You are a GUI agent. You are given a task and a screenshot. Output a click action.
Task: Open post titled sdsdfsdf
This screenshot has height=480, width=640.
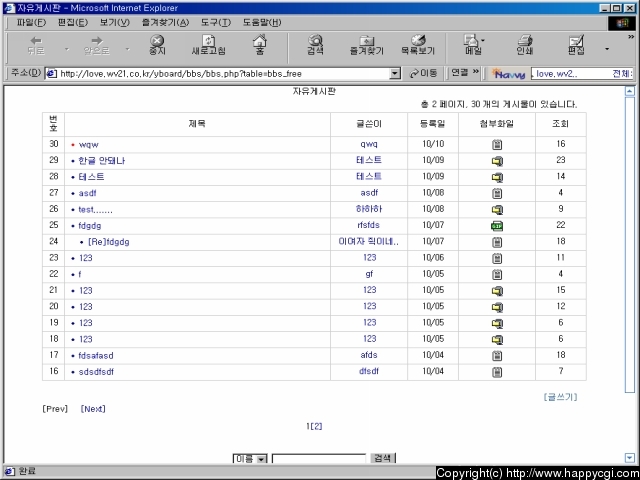click(96, 372)
